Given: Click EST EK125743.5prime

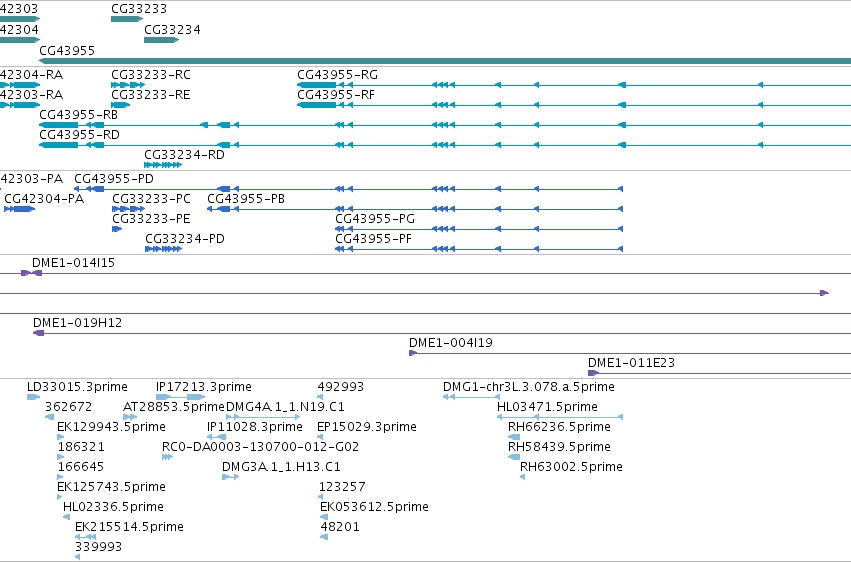Looking at the screenshot, I should (x=60, y=497).
